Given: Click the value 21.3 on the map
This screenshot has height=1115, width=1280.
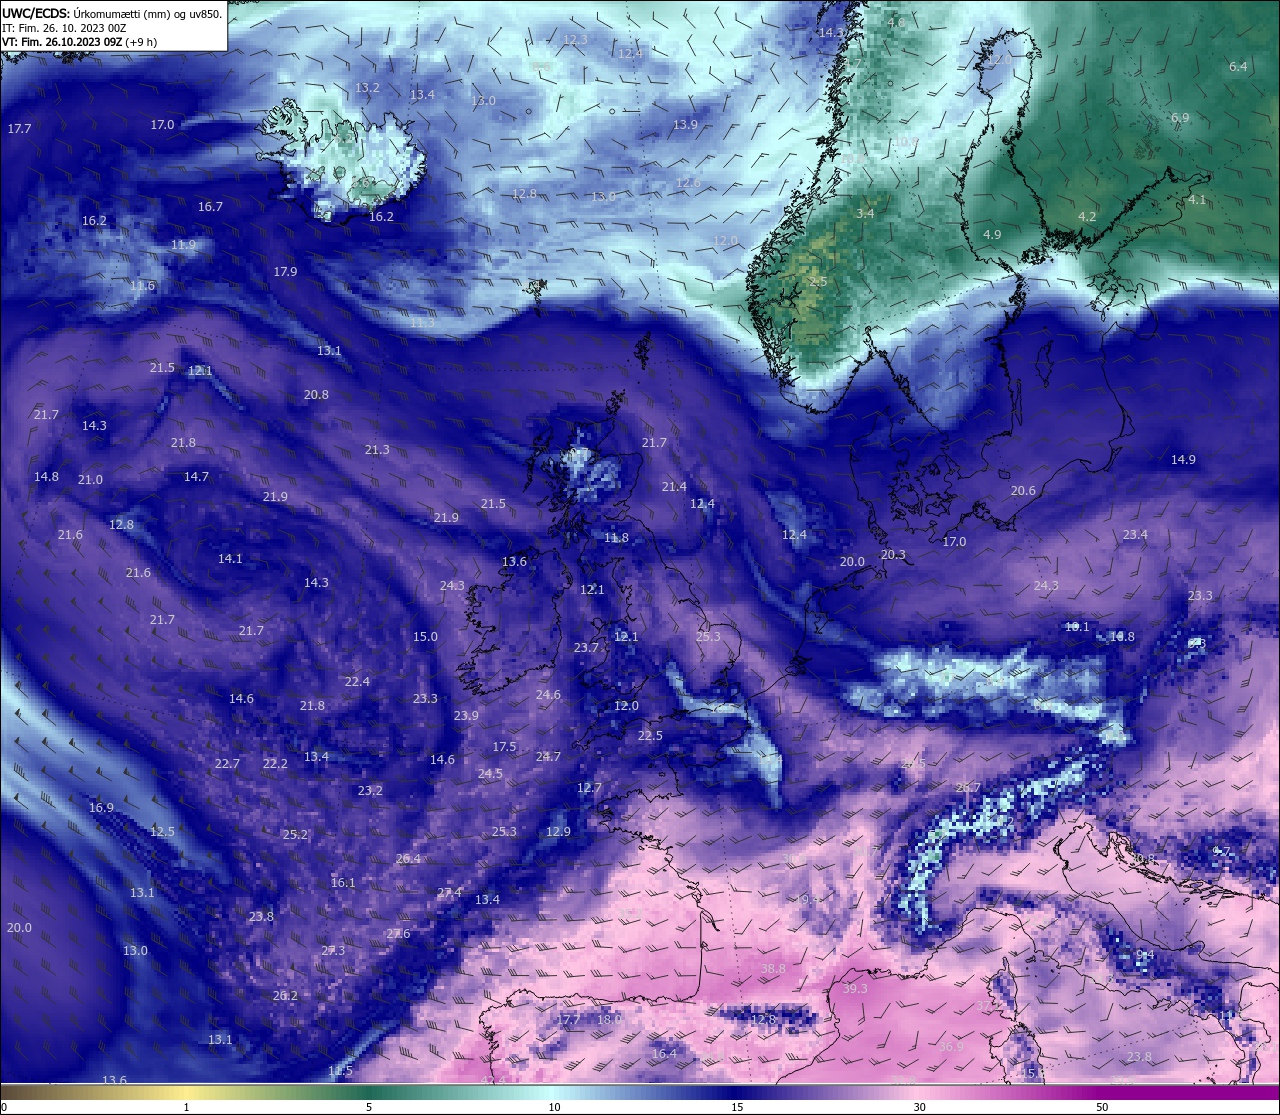Looking at the screenshot, I should (377, 450).
